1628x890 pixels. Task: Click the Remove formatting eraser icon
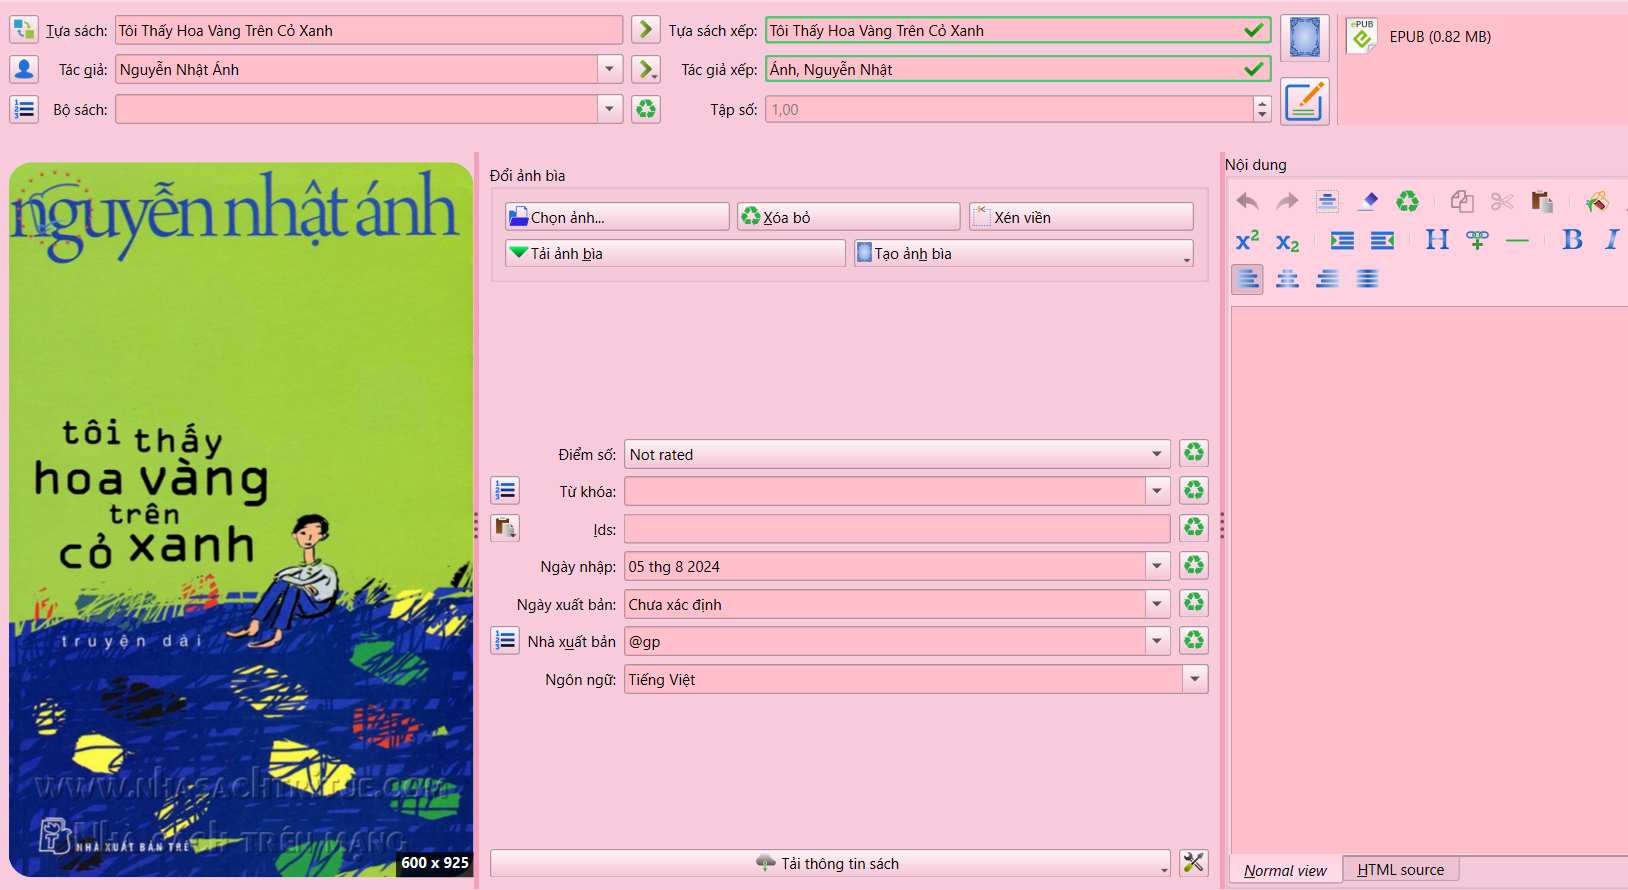(1367, 201)
